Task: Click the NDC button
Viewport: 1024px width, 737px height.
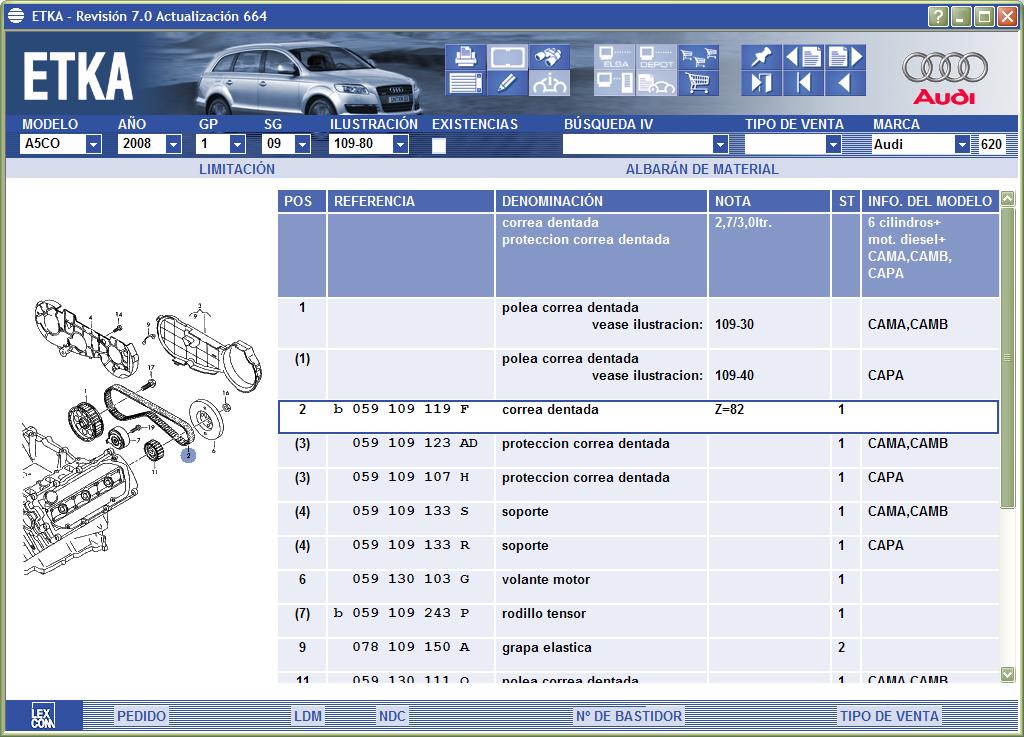Action: [x=392, y=716]
